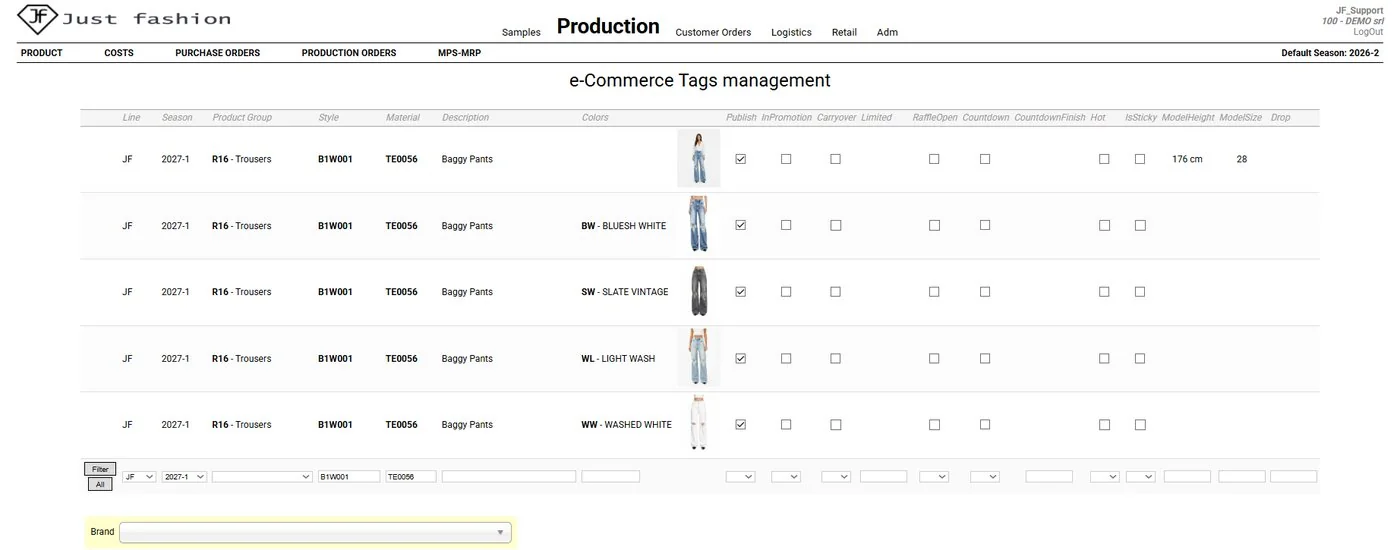Open the Baggy Pants main product thumbnail
Screen dimensions: 1400x550
(x=698, y=158)
